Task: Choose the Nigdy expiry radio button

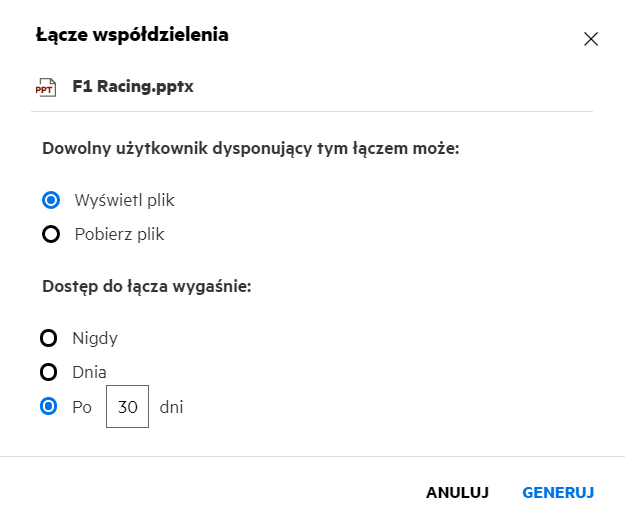Action: 49,338
